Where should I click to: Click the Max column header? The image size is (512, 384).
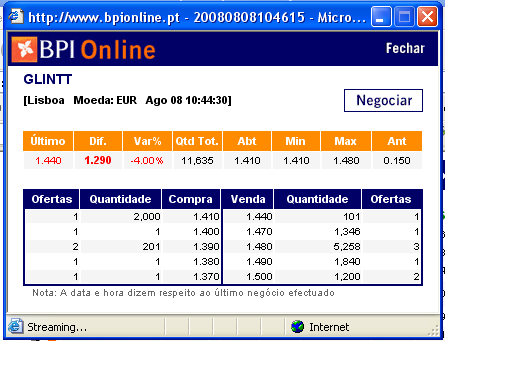[x=346, y=141]
